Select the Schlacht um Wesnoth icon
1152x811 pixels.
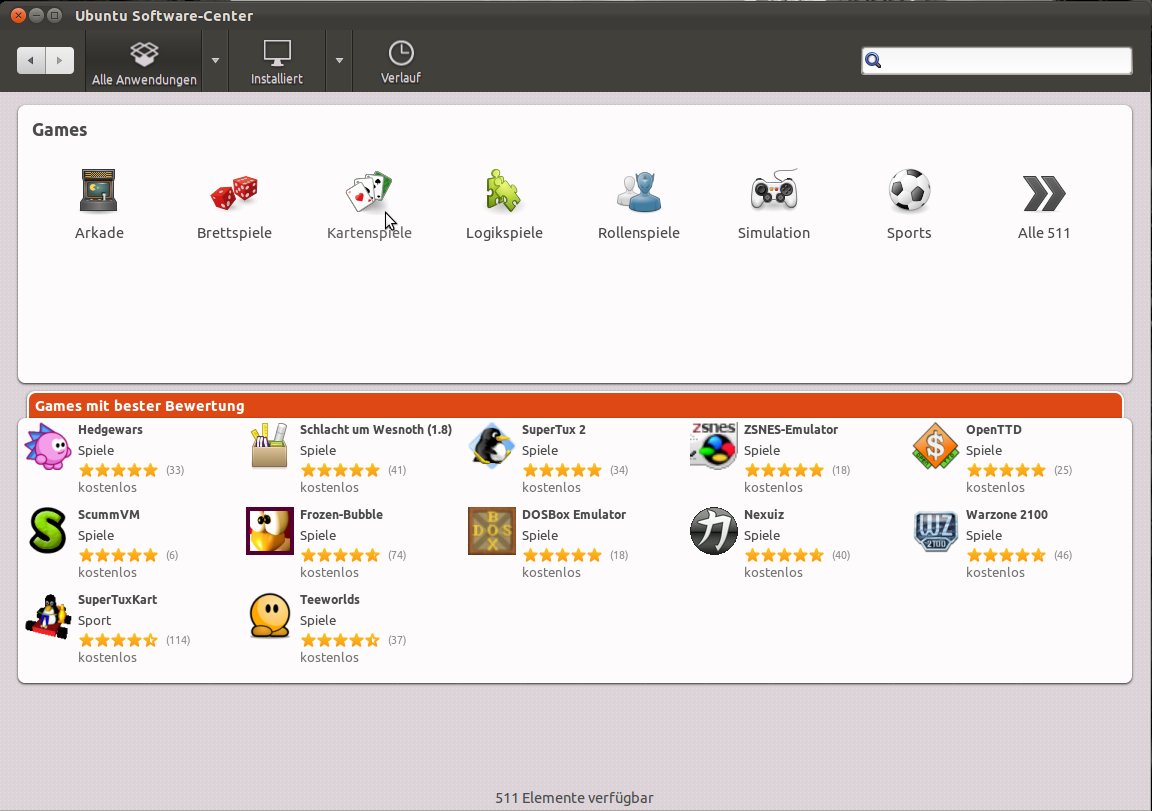[x=269, y=446]
